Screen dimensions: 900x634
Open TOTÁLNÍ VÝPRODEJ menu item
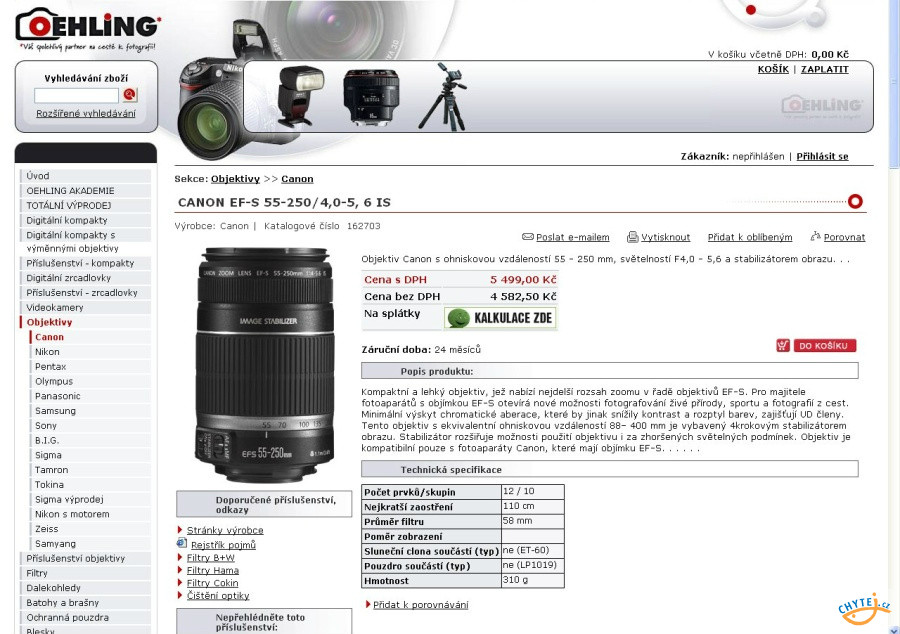(x=86, y=205)
